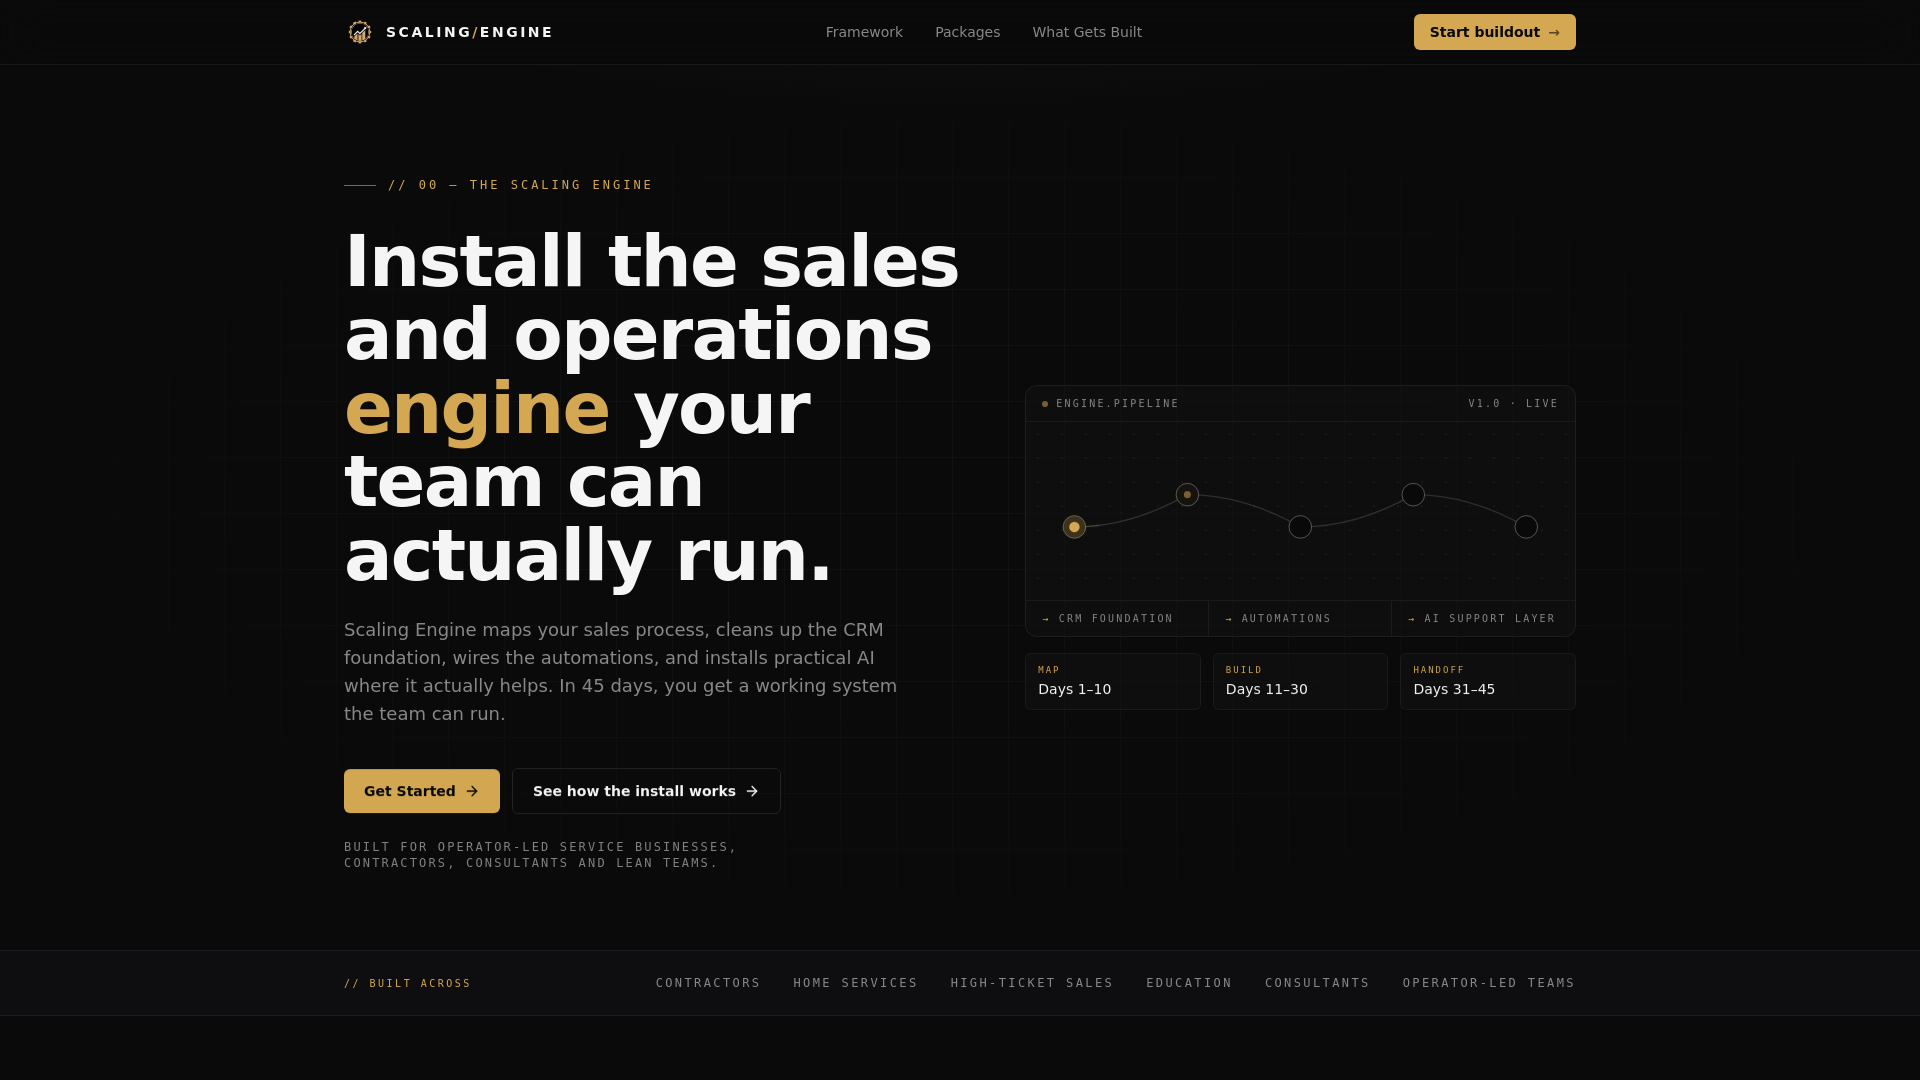Viewport: 1920px width, 1080px height.
Task: Click EDUCATION in the built-across strip
Action: click(x=1189, y=983)
